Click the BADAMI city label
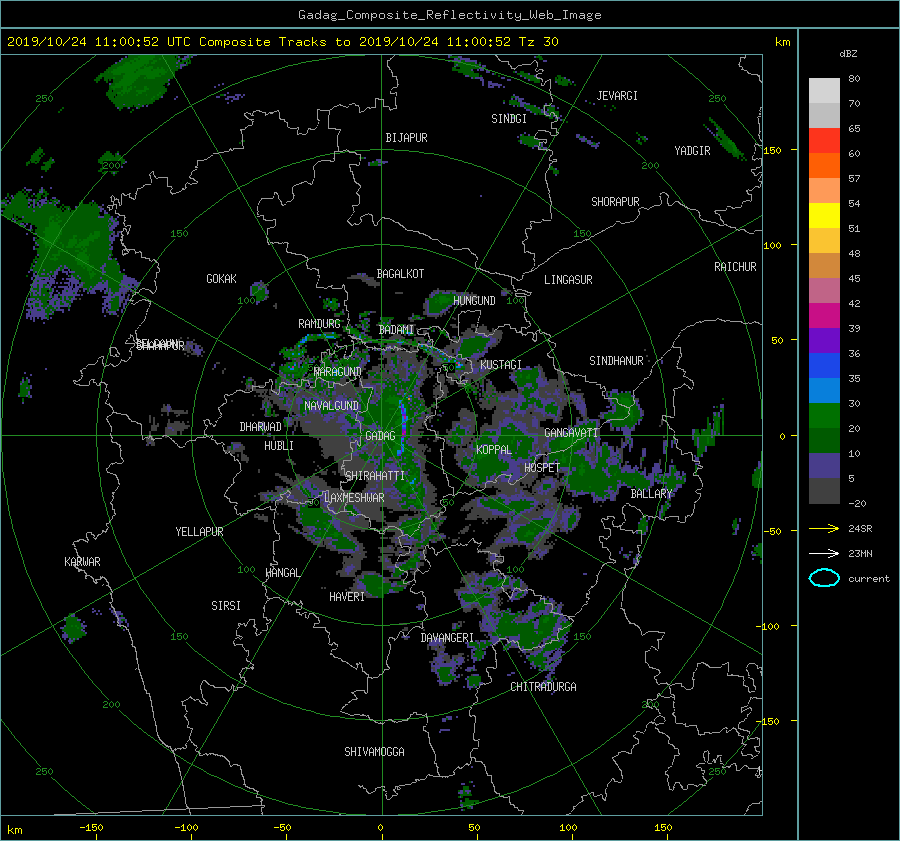The image size is (900, 841). (396, 330)
